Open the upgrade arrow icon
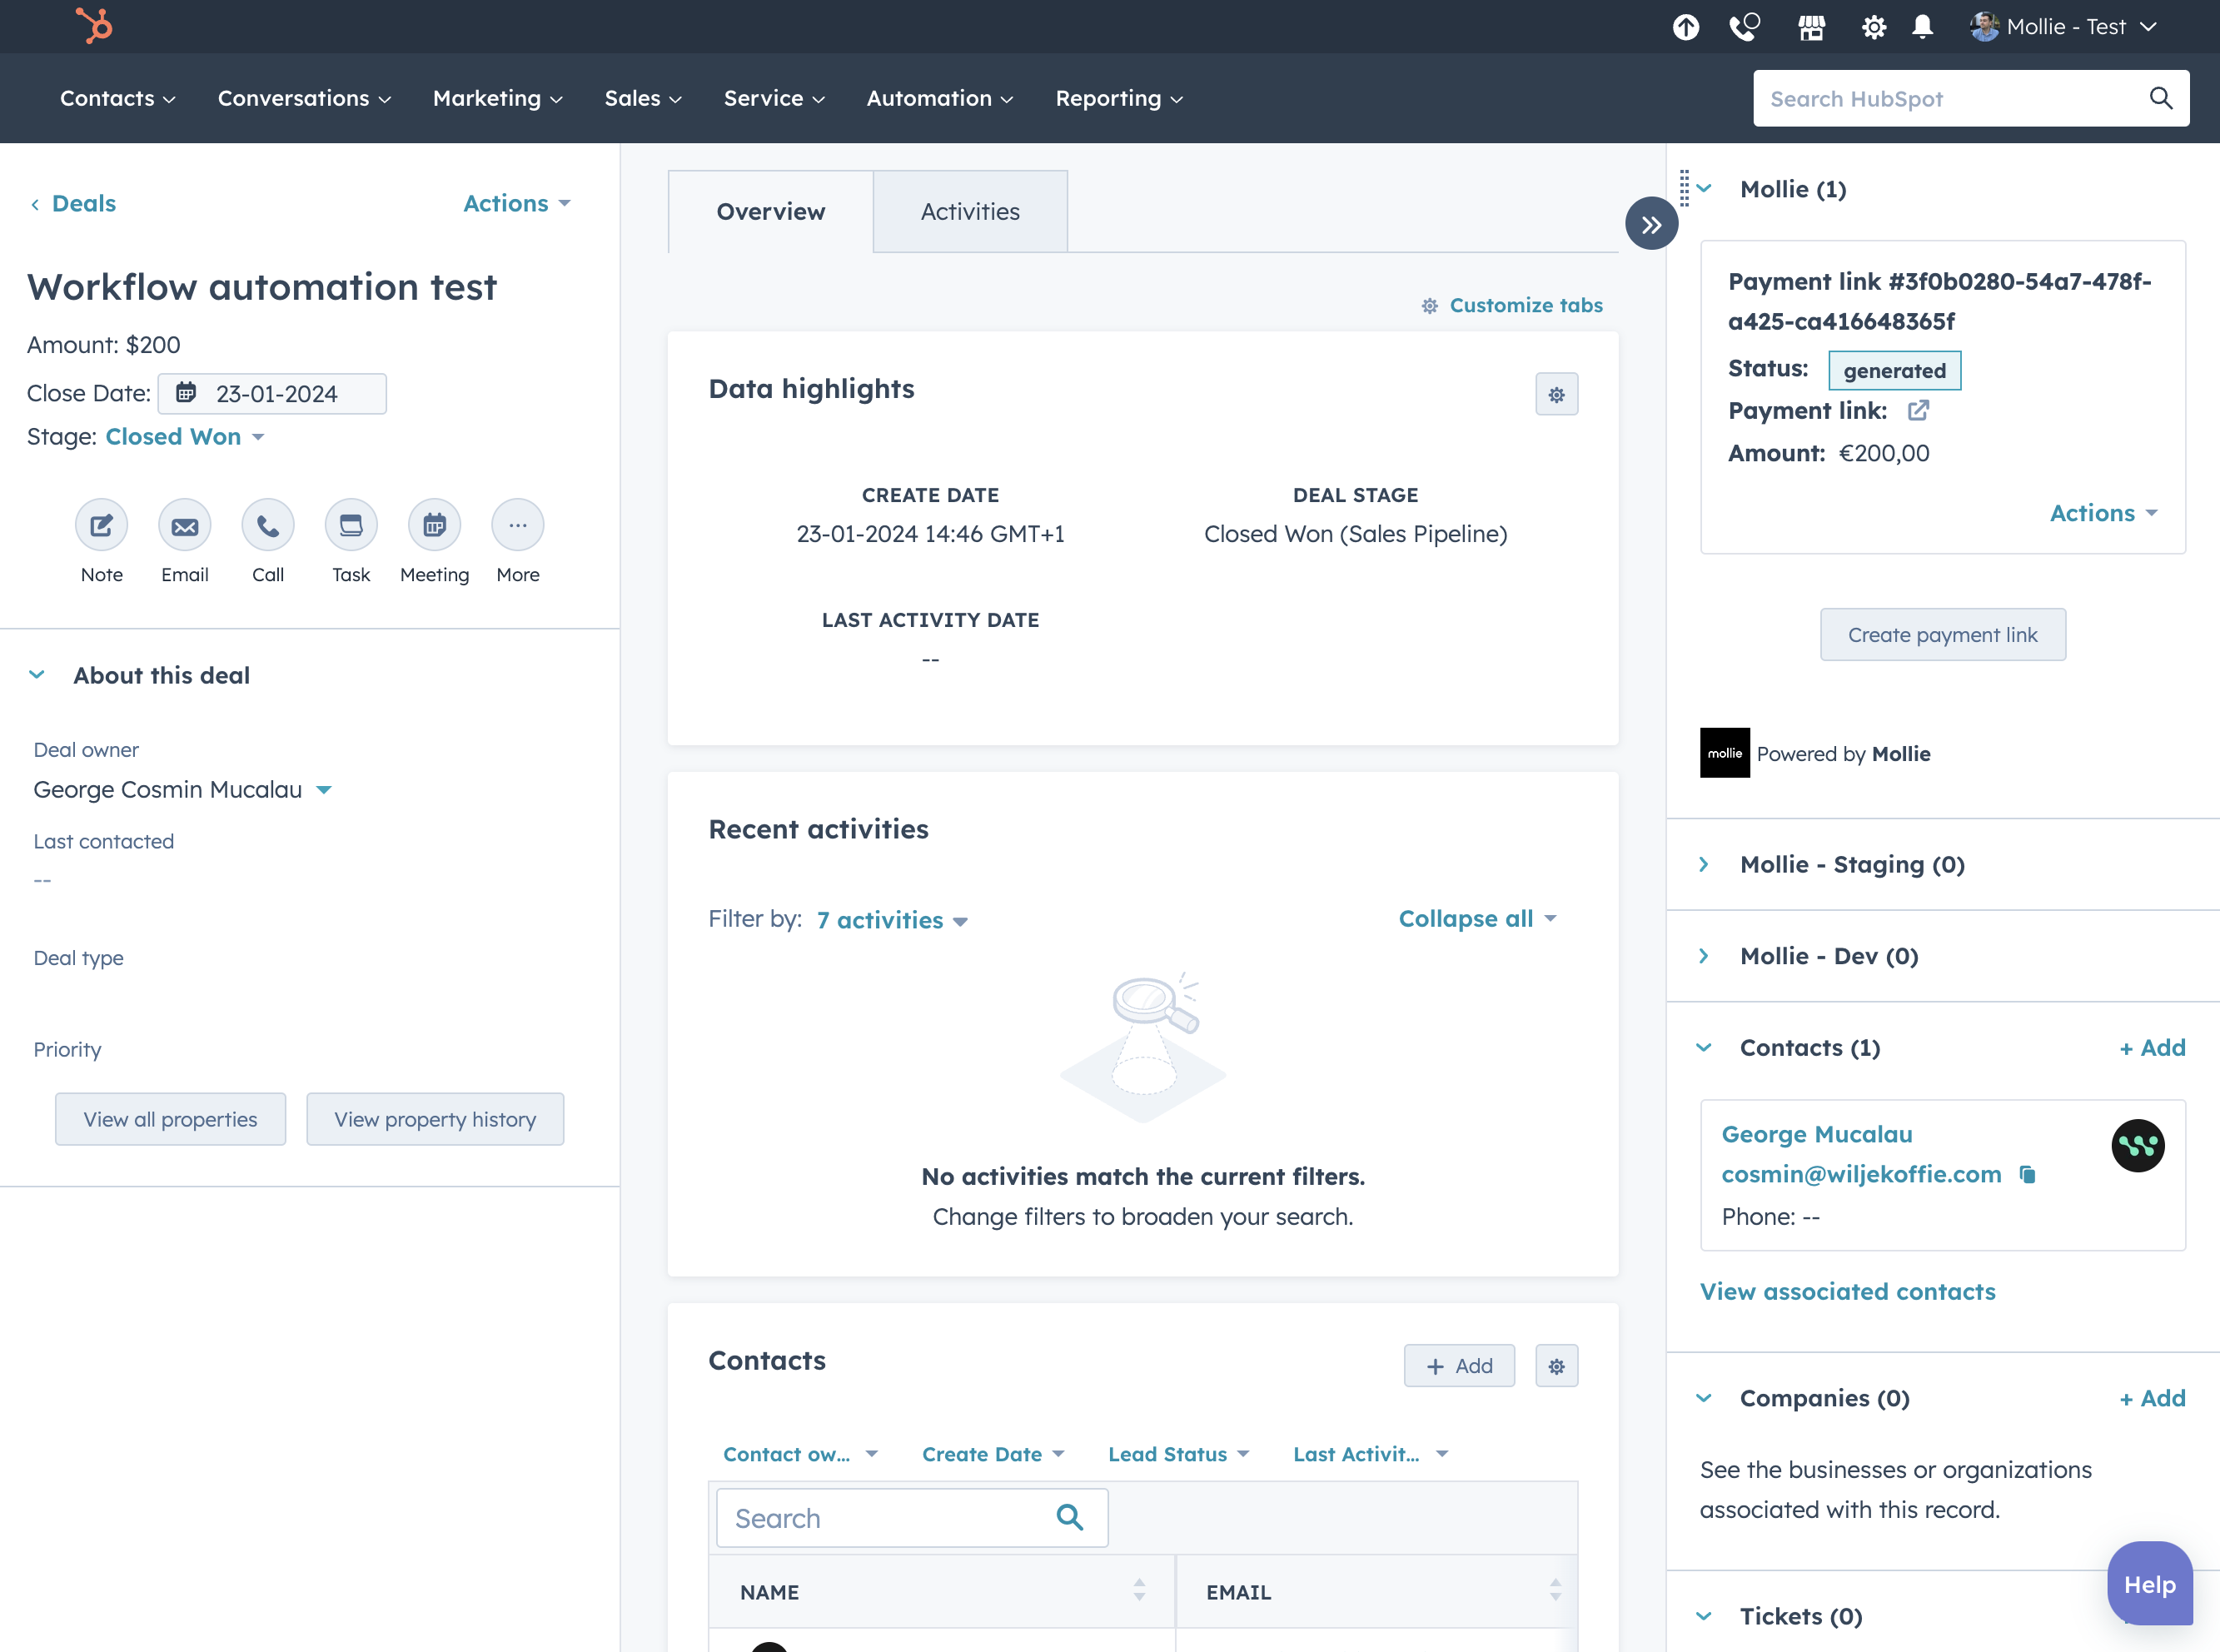2220x1652 pixels. [1686, 27]
